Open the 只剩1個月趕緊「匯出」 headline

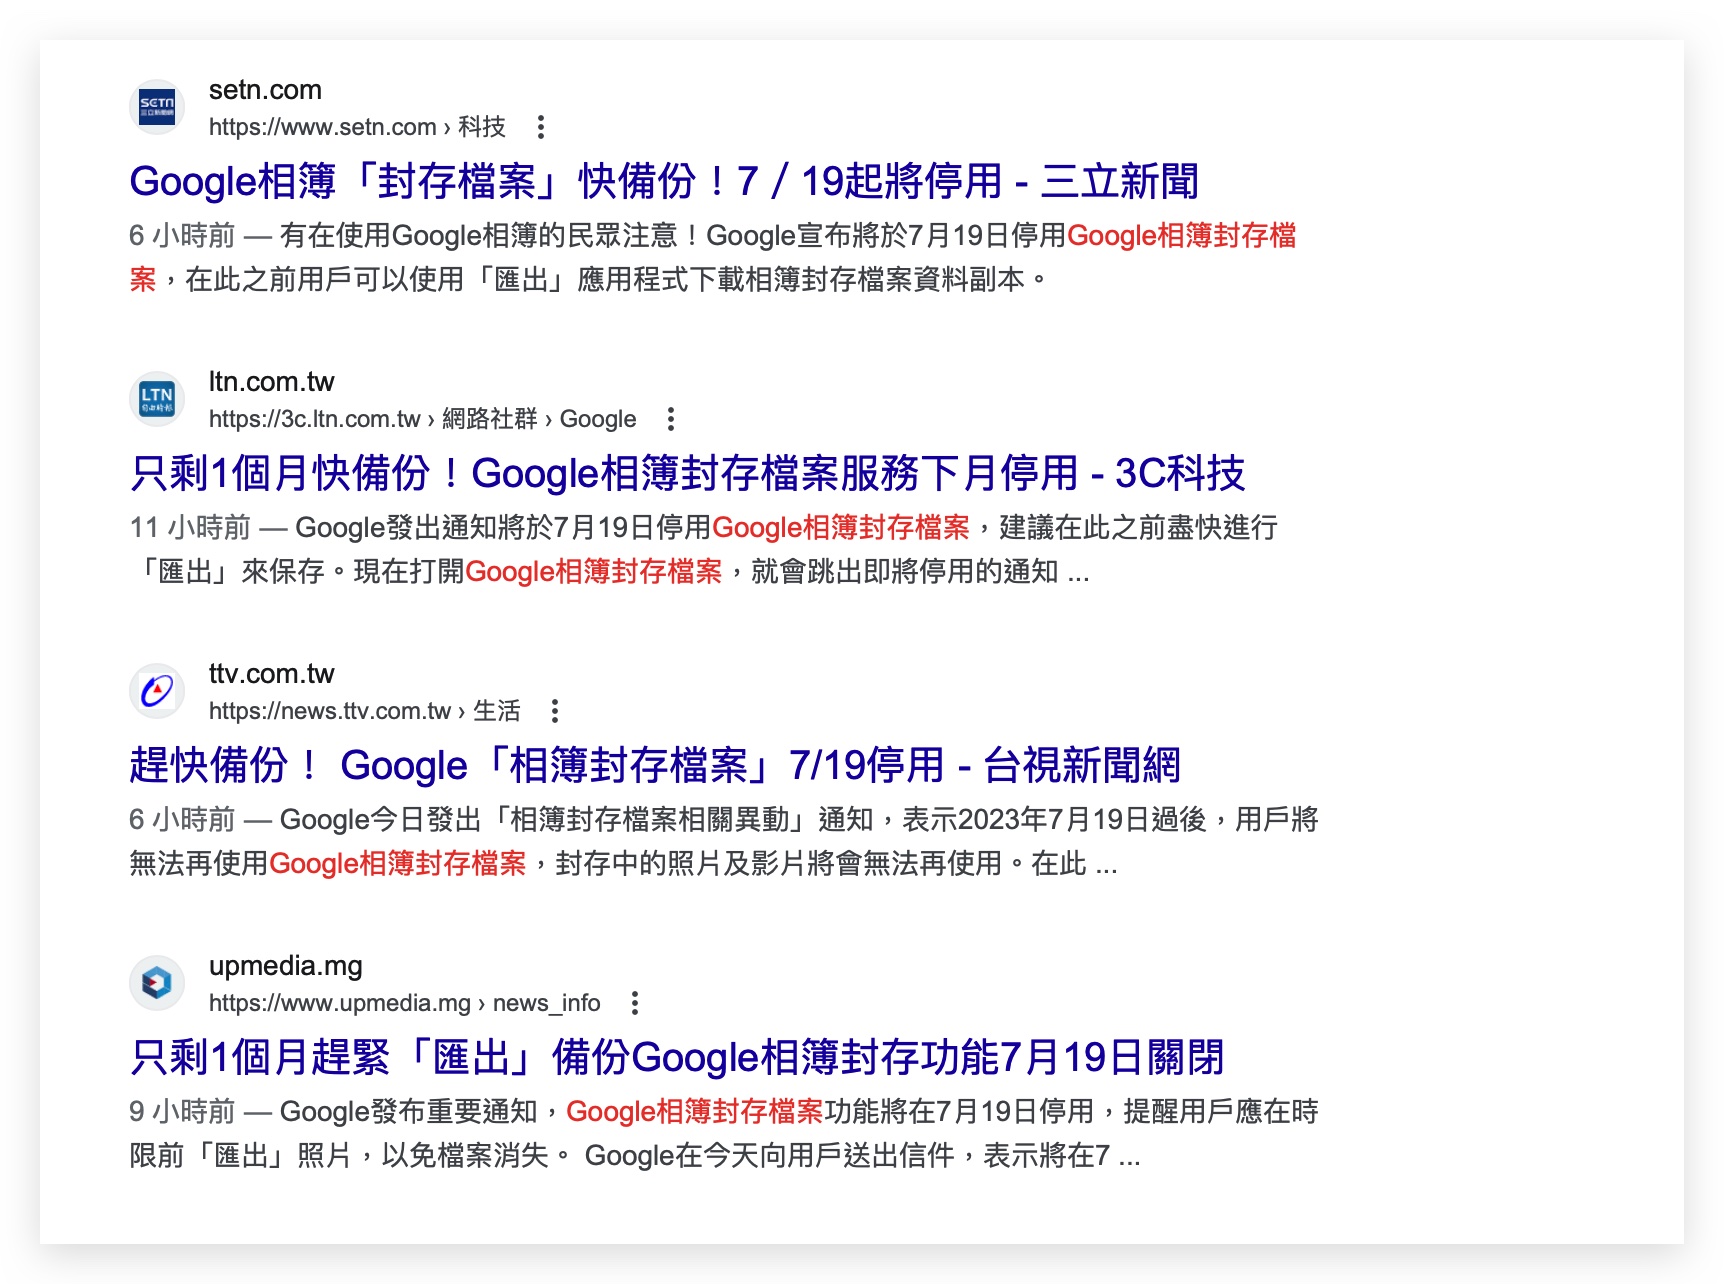(677, 1057)
